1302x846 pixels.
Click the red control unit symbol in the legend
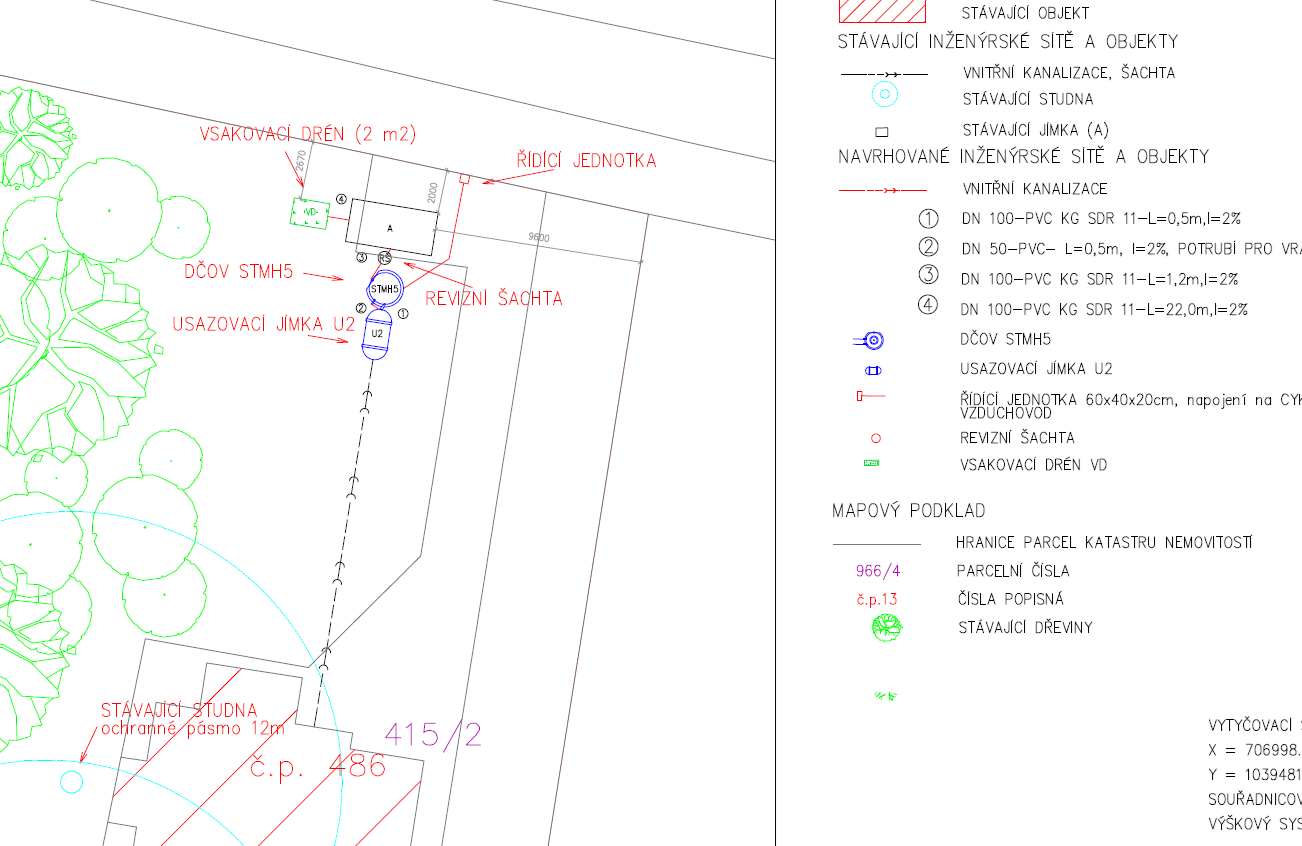click(872, 397)
